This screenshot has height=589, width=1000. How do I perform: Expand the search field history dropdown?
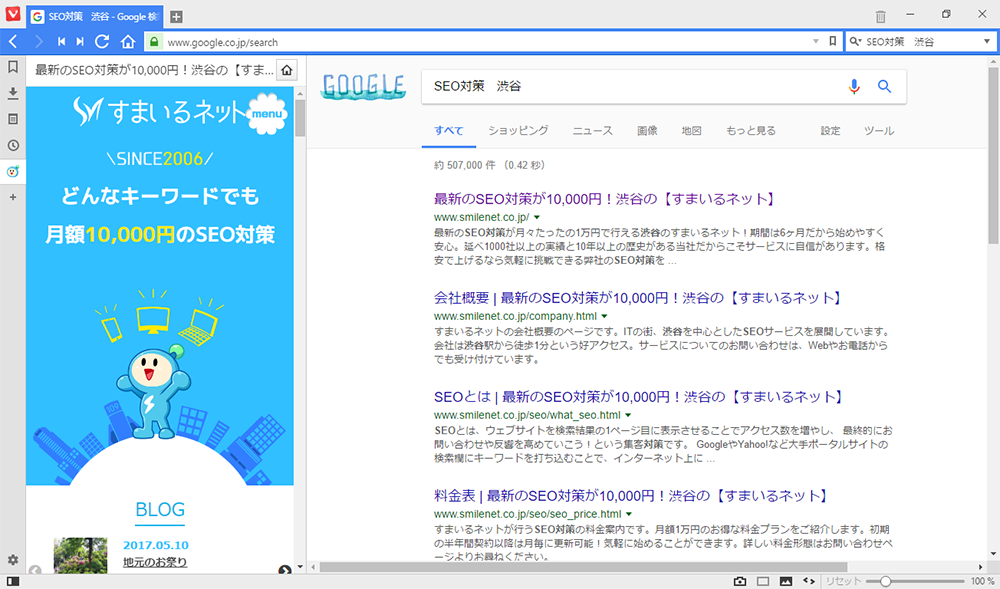pos(987,42)
